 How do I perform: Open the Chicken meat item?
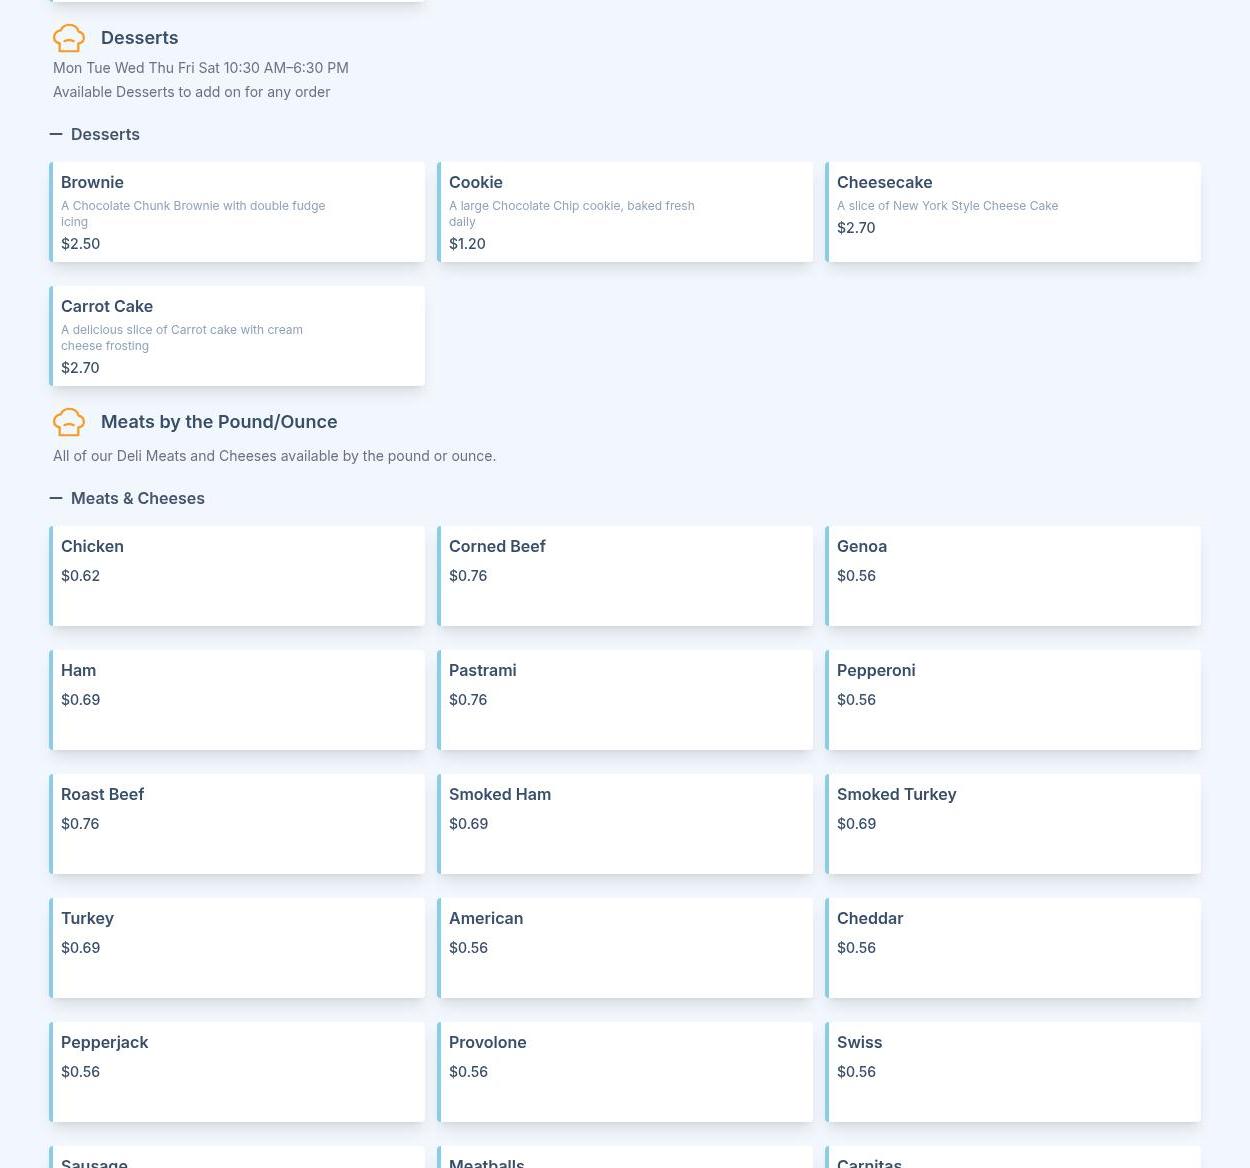[238, 576]
